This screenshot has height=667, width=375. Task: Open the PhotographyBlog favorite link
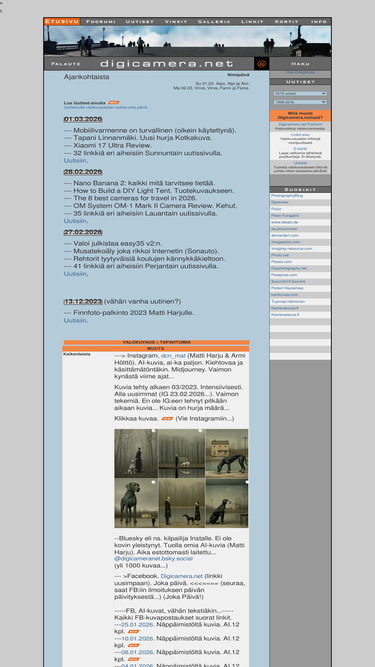(x=287, y=196)
